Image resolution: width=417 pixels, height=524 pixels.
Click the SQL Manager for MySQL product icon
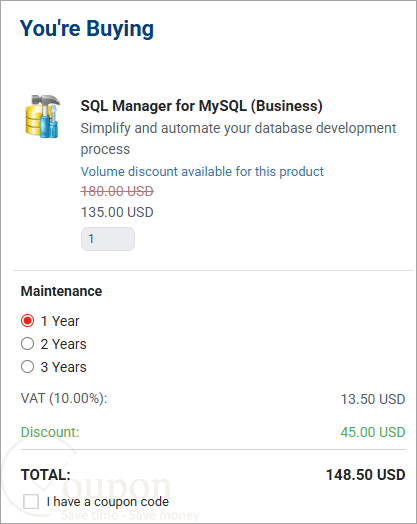(x=43, y=116)
